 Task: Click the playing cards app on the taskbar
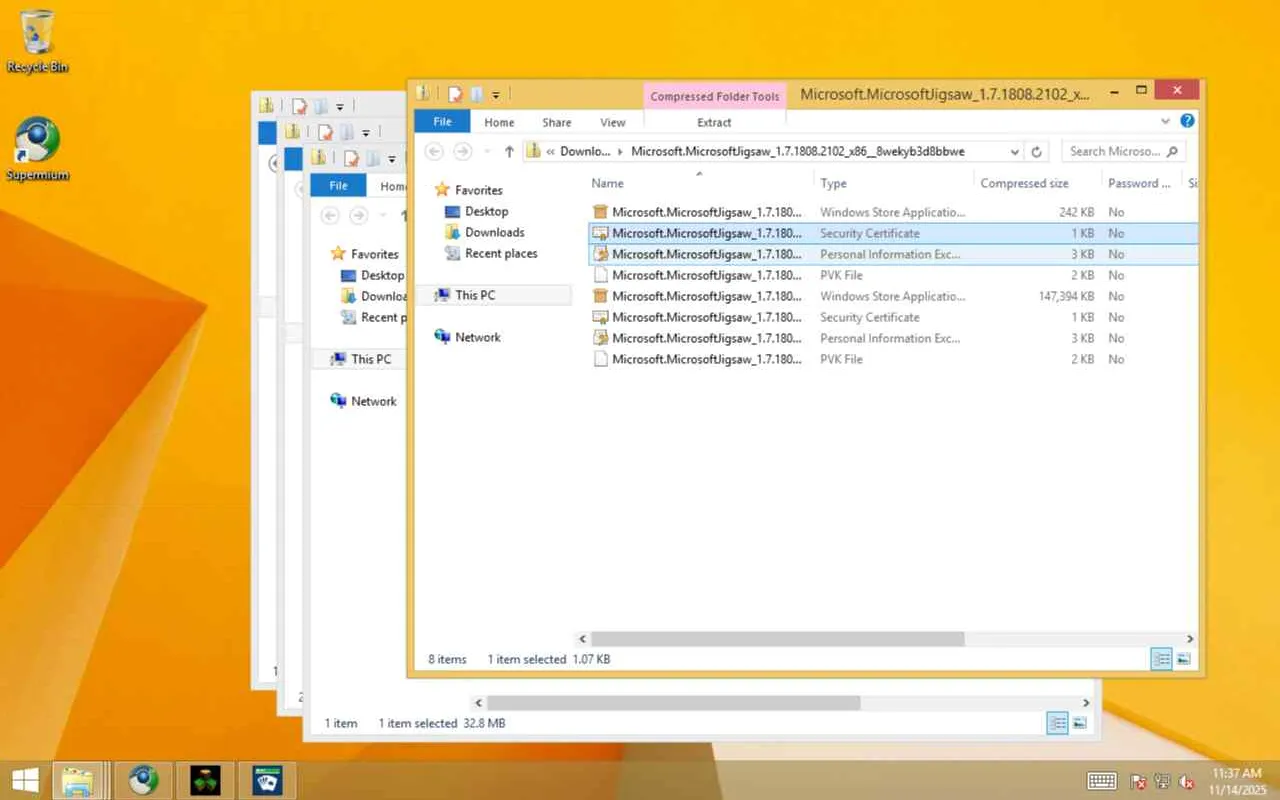267,780
